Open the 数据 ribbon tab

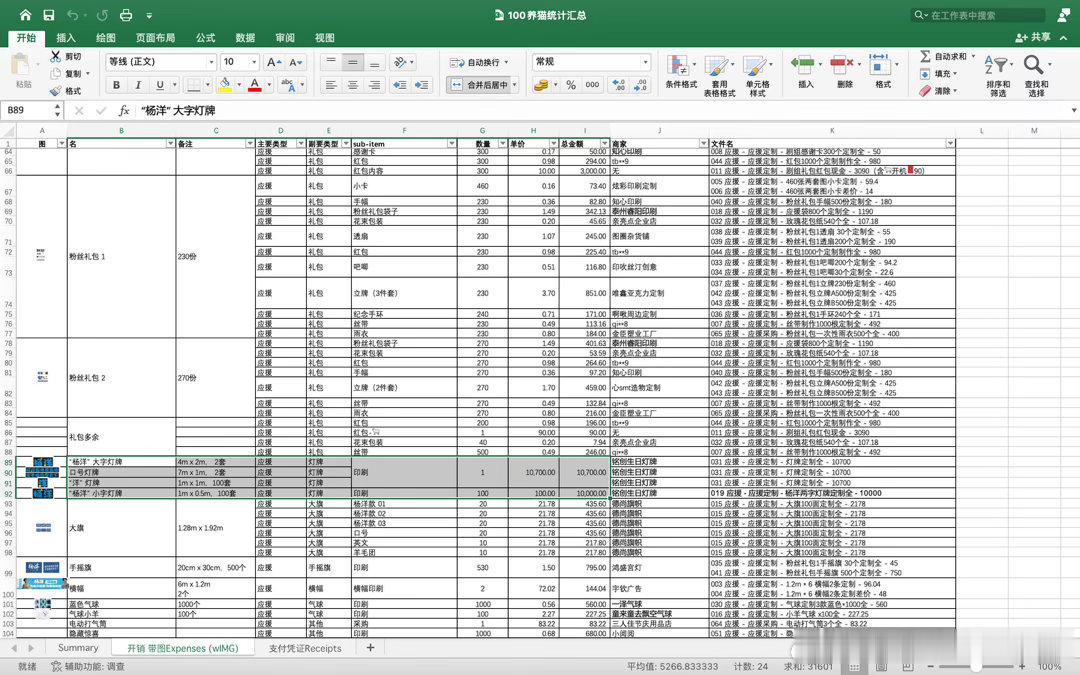tap(245, 38)
